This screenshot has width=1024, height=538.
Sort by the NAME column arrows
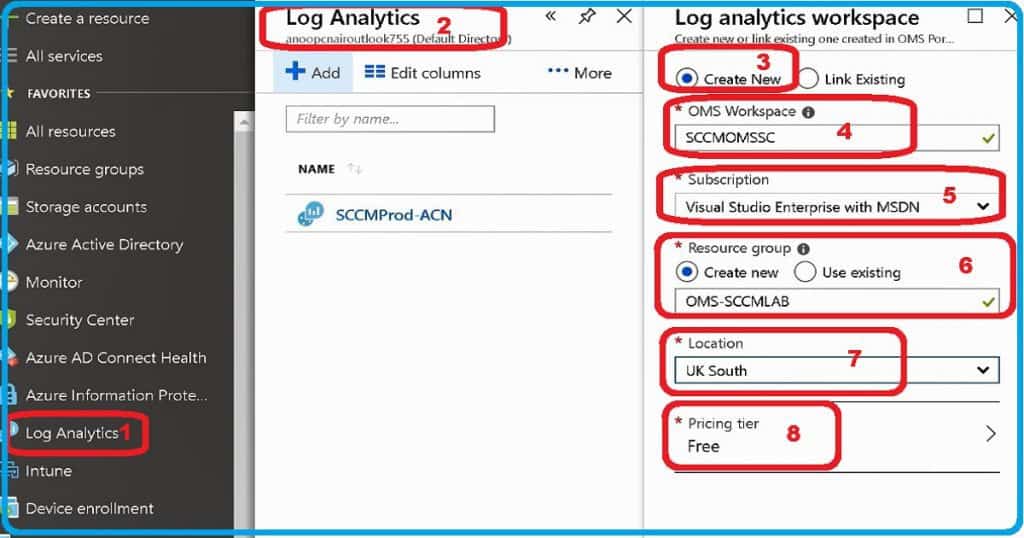(355, 169)
